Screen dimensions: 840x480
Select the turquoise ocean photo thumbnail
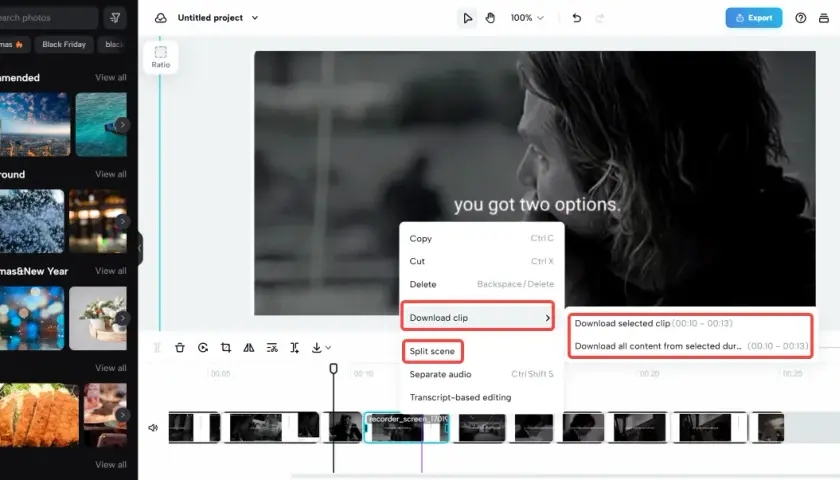(x=101, y=124)
